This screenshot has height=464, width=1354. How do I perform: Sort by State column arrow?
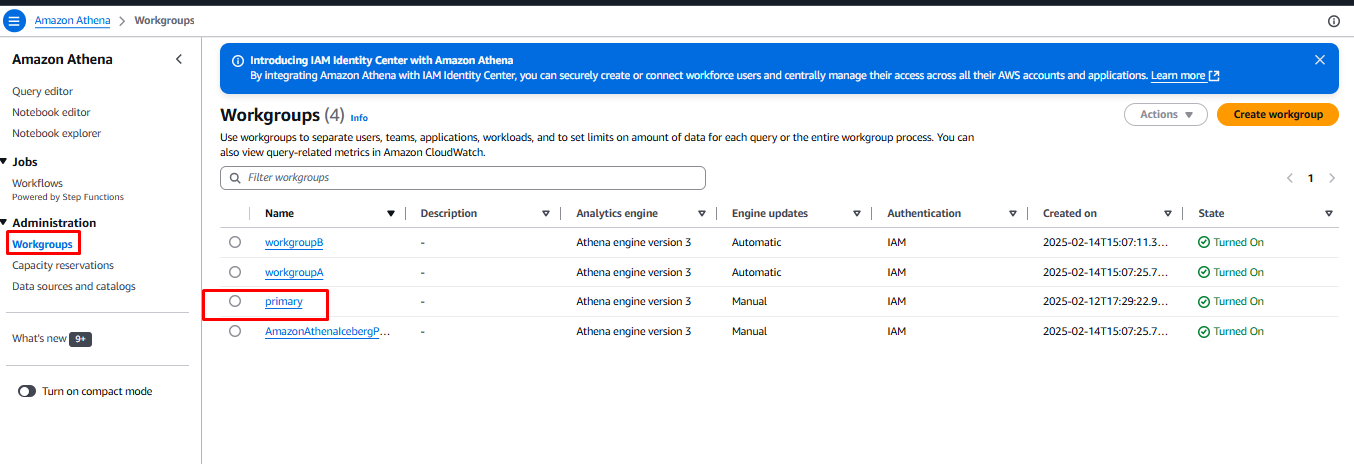pyautogui.click(x=1328, y=213)
